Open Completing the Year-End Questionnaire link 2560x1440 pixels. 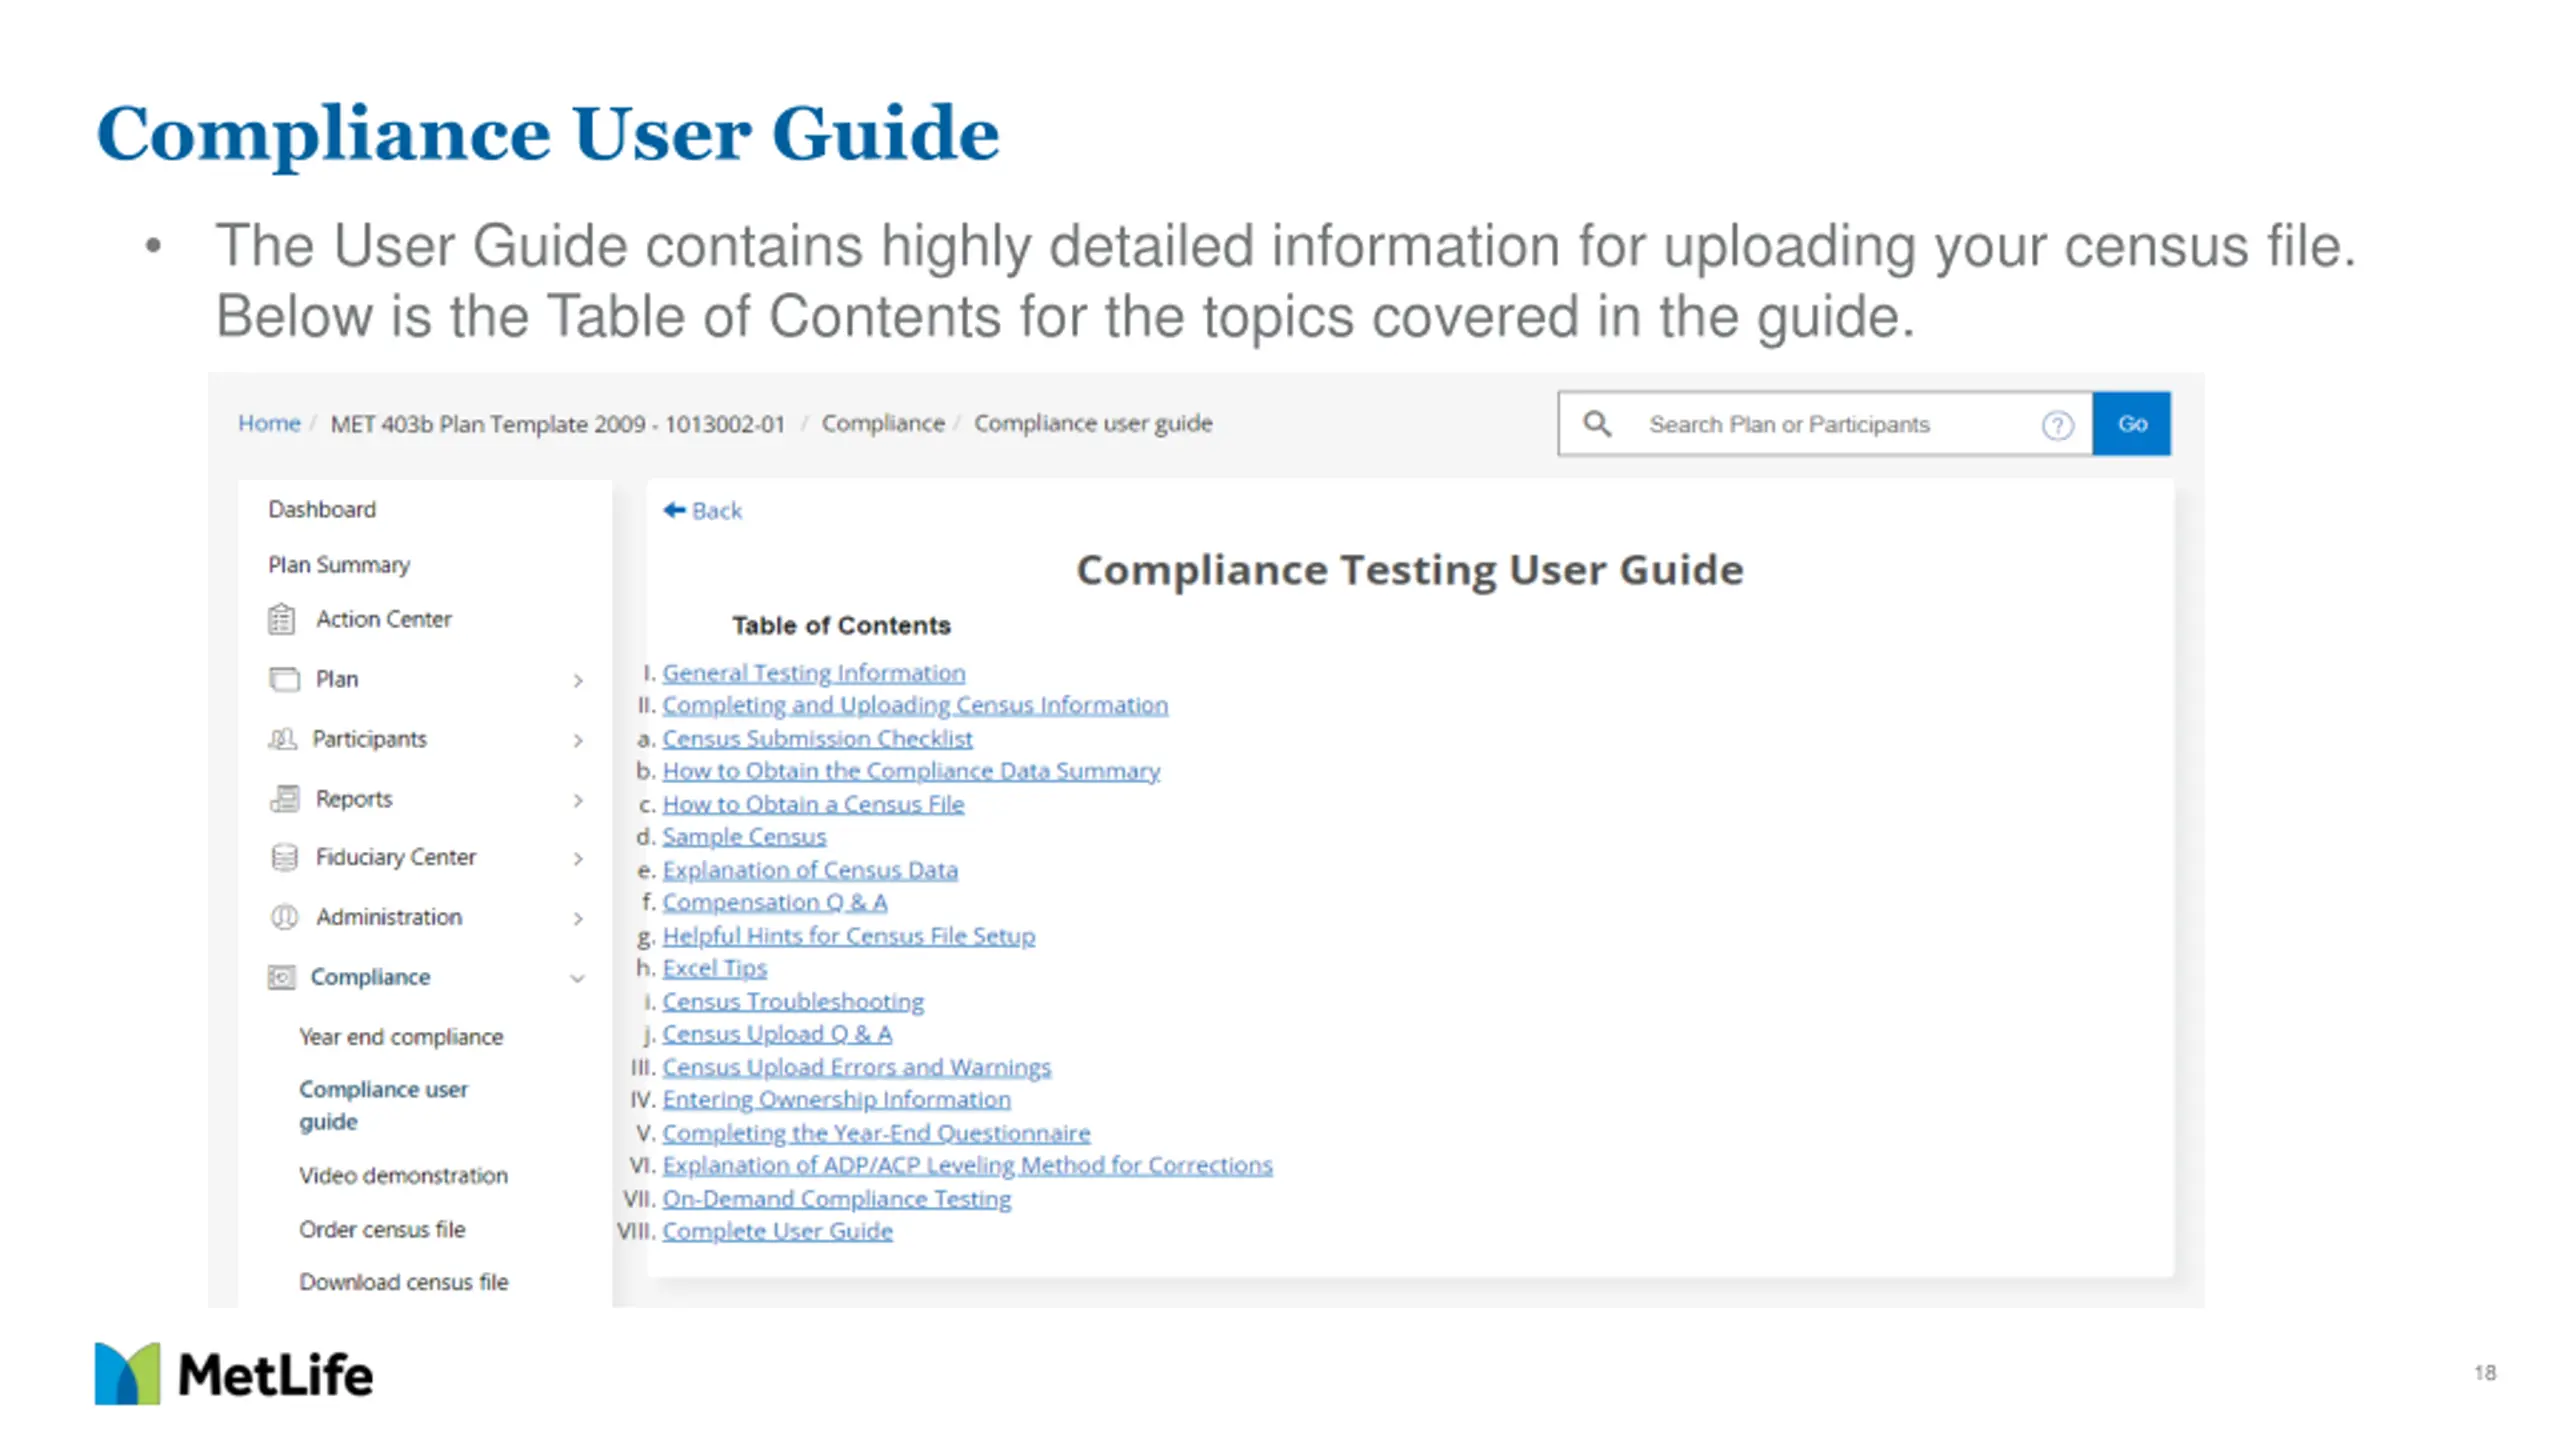coord(876,1133)
